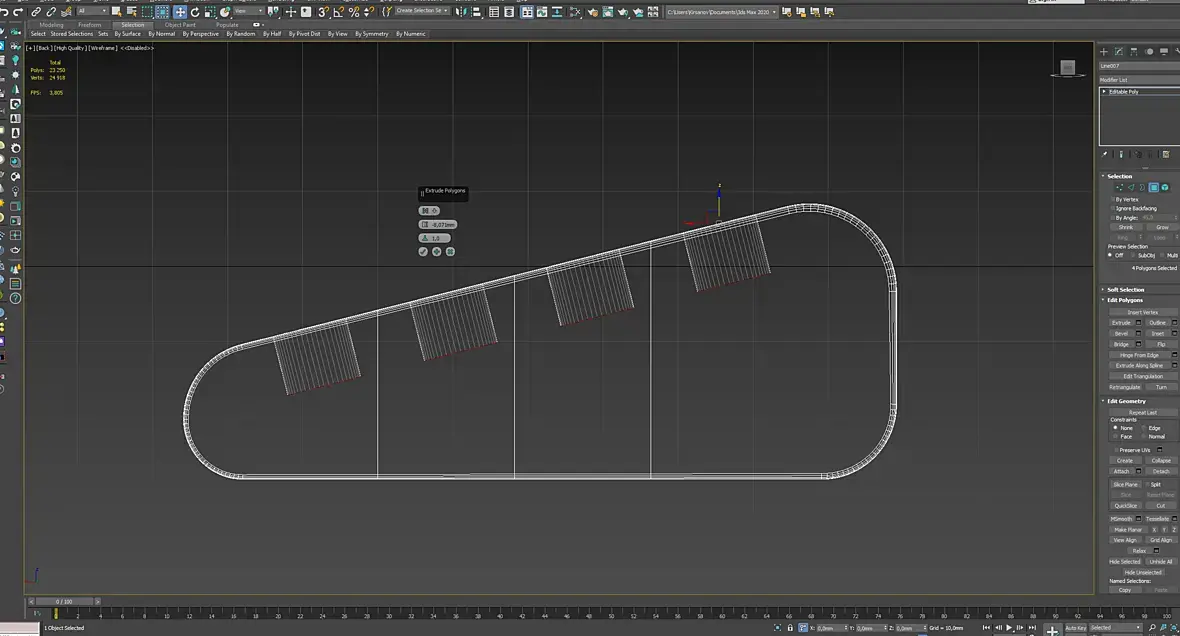Click the ViewCube in viewport corner

(x=1067, y=68)
